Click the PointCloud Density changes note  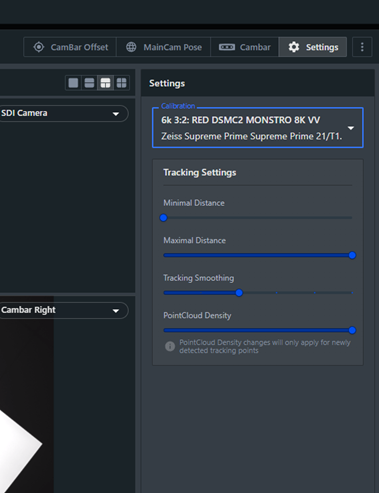(265, 346)
